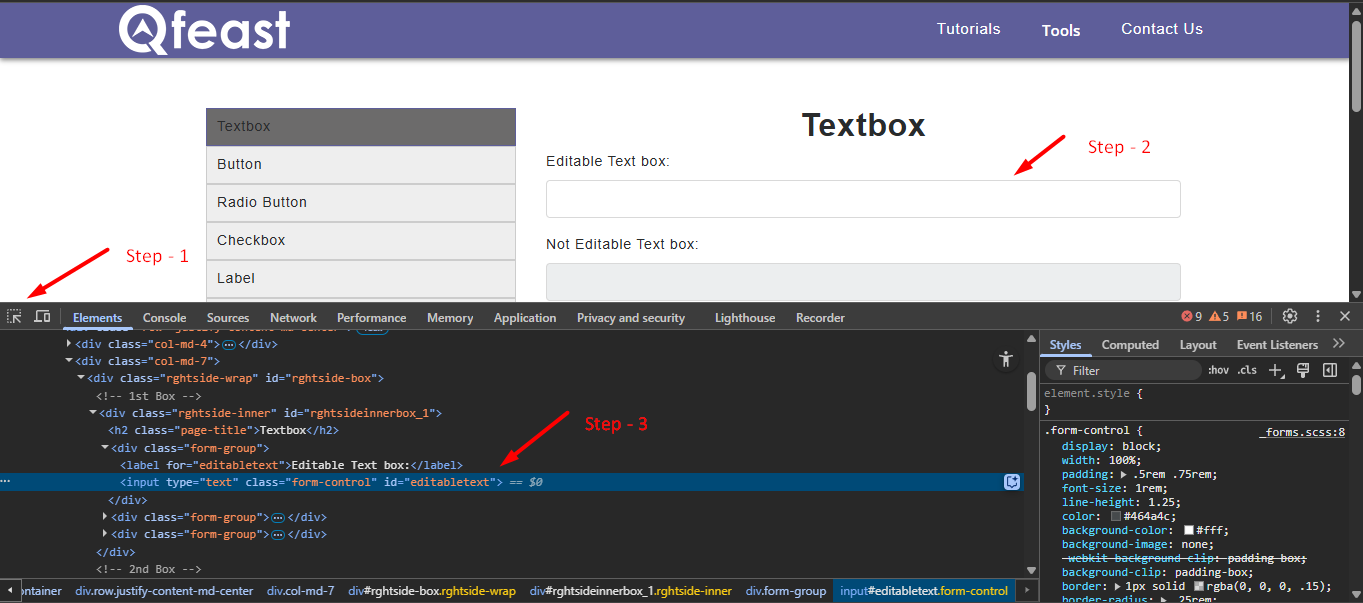The width and height of the screenshot is (1363, 603).
Task: Click the Styles Filter input
Action: pos(1123,370)
